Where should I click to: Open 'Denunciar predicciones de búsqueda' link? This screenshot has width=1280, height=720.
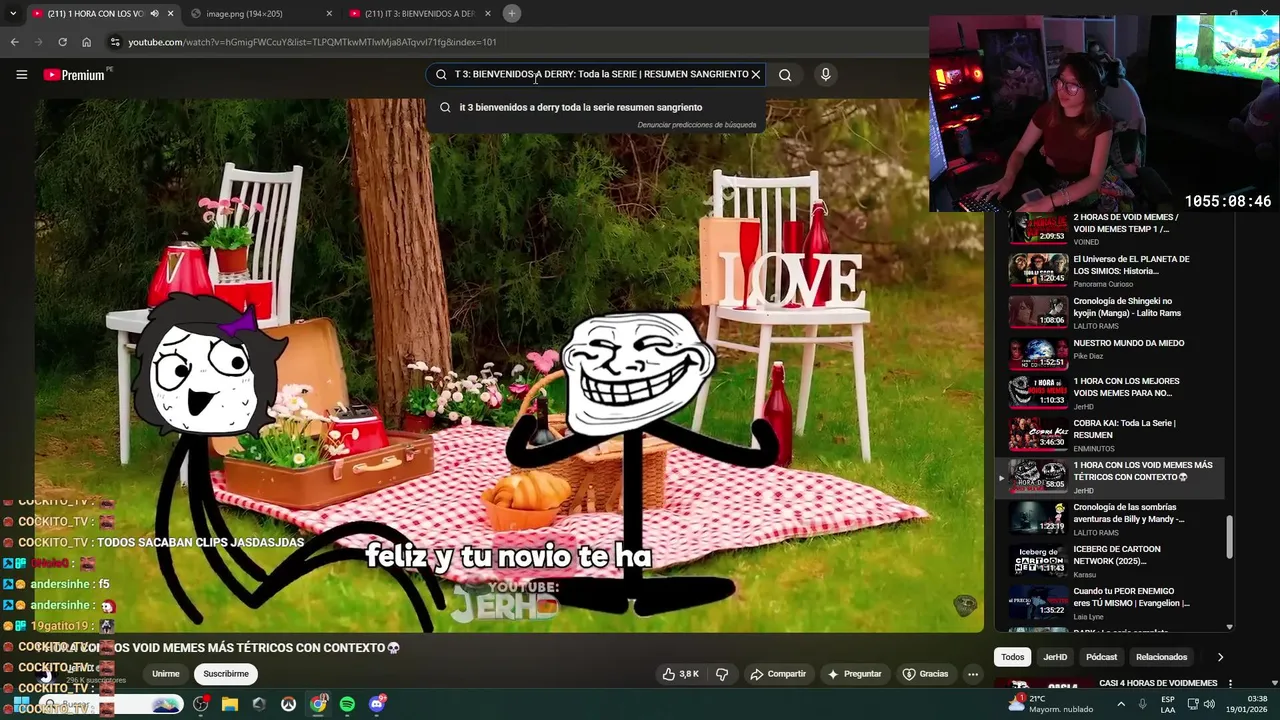[x=696, y=125]
